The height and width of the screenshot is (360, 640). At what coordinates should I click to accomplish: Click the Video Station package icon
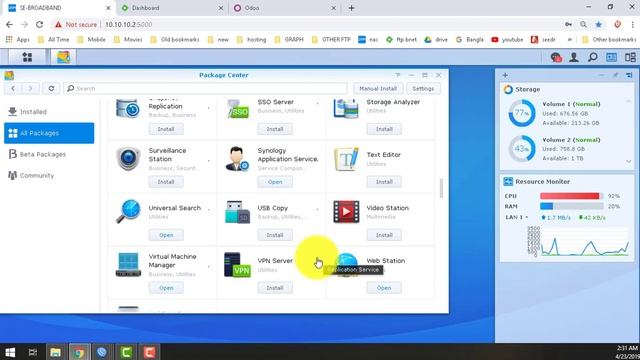pyautogui.click(x=346, y=211)
